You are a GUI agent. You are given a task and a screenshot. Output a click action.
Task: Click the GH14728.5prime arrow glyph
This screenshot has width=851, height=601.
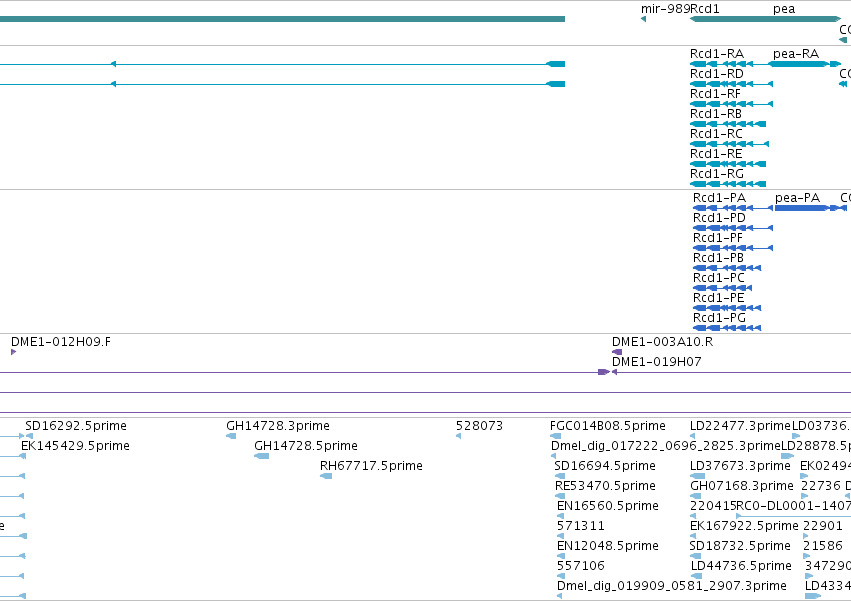(x=262, y=456)
